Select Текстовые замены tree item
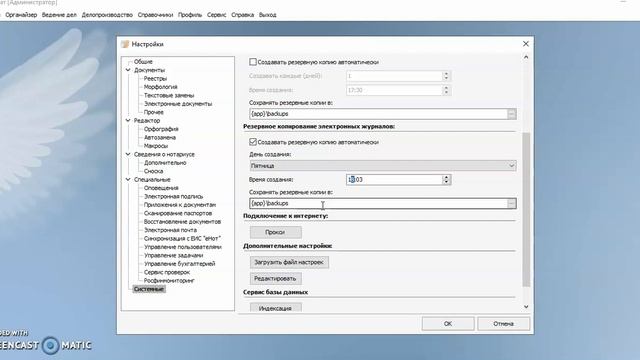 click(169, 96)
